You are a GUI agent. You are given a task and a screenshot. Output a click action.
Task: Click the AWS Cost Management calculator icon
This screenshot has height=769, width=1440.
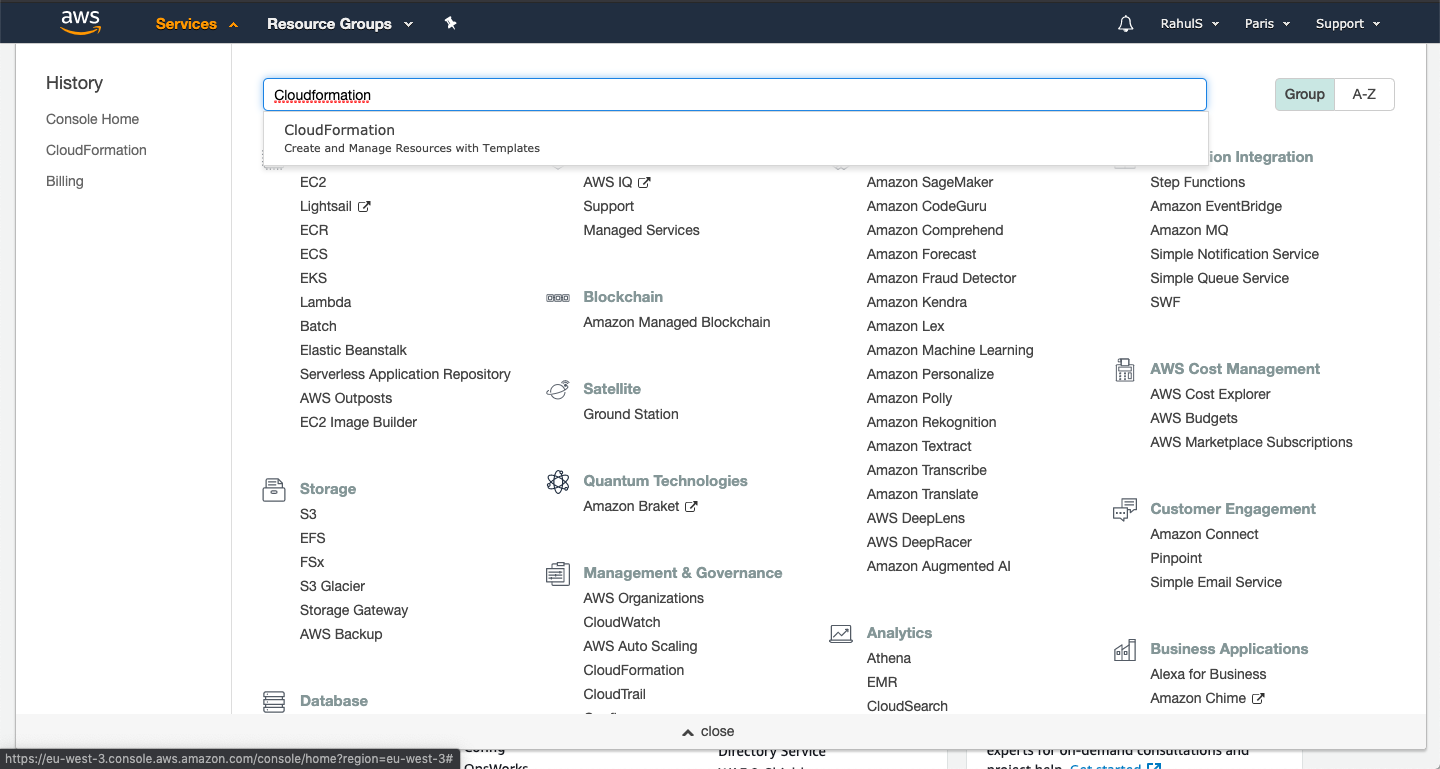click(1125, 369)
